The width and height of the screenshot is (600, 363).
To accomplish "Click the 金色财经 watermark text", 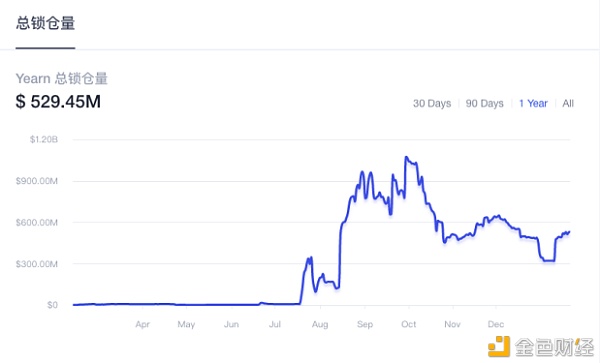I will (x=554, y=347).
